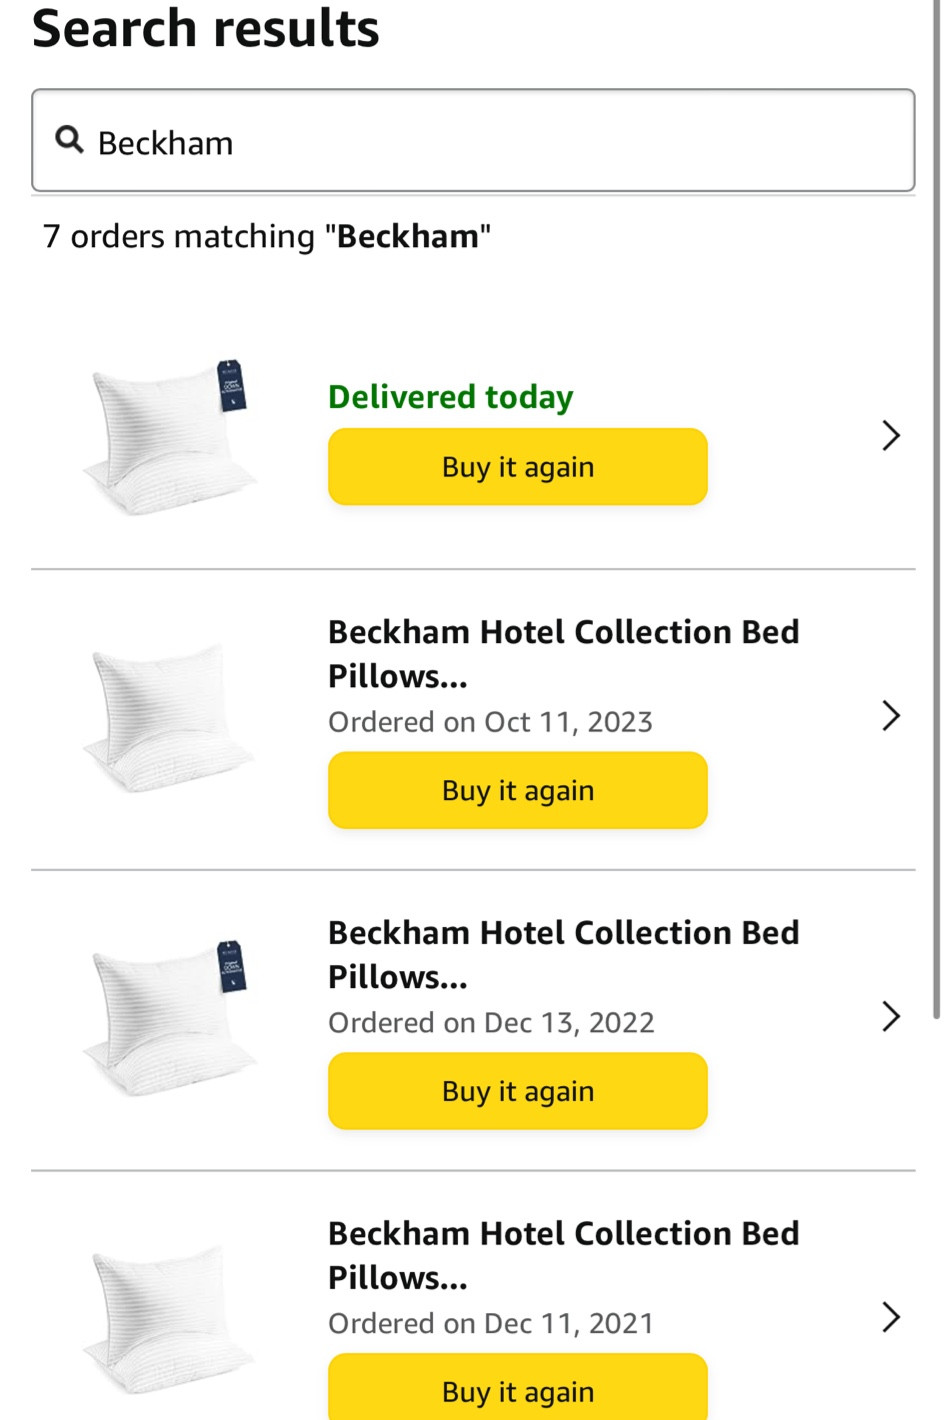Click Buy it again on Dec 13, 2022 order
Image resolution: width=947 pixels, height=1420 pixels.
pyautogui.click(x=517, y=1090)
